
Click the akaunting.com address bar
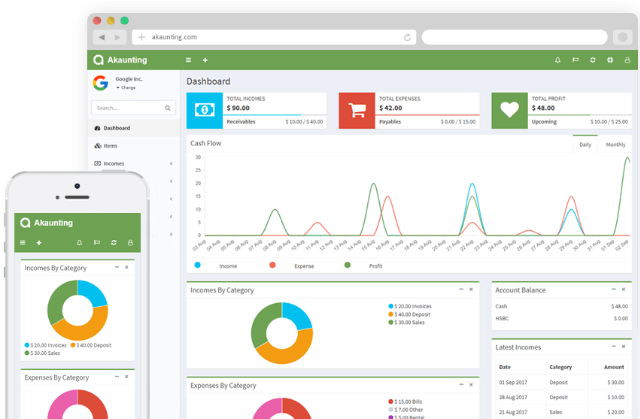pos(274,37)
